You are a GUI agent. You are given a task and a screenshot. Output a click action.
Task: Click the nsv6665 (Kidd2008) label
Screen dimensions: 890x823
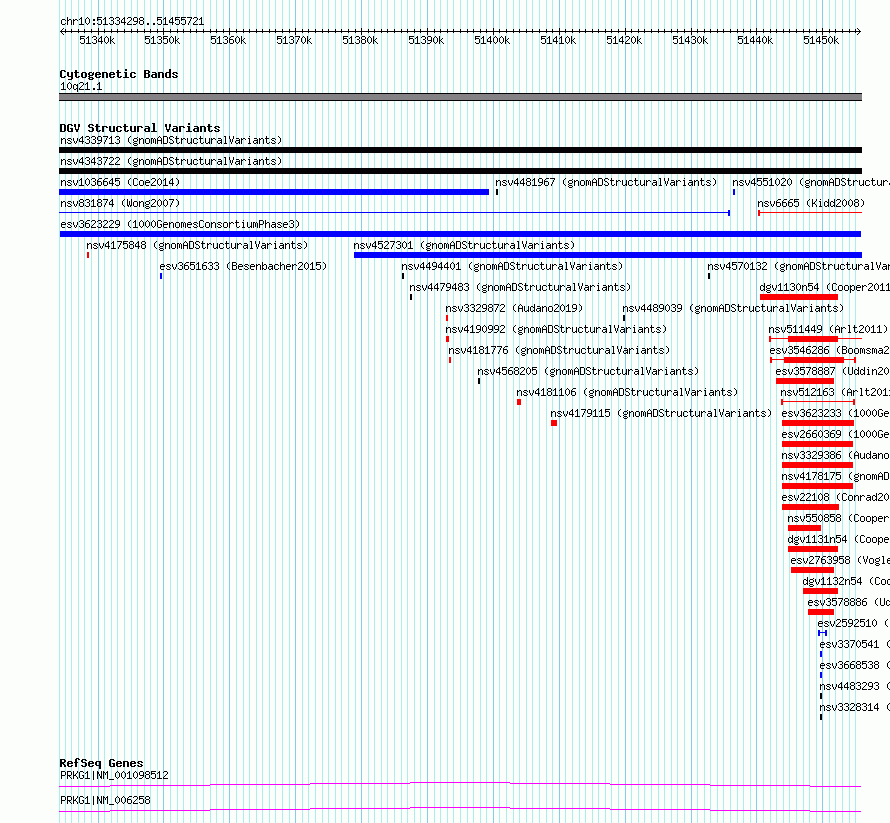811,203
